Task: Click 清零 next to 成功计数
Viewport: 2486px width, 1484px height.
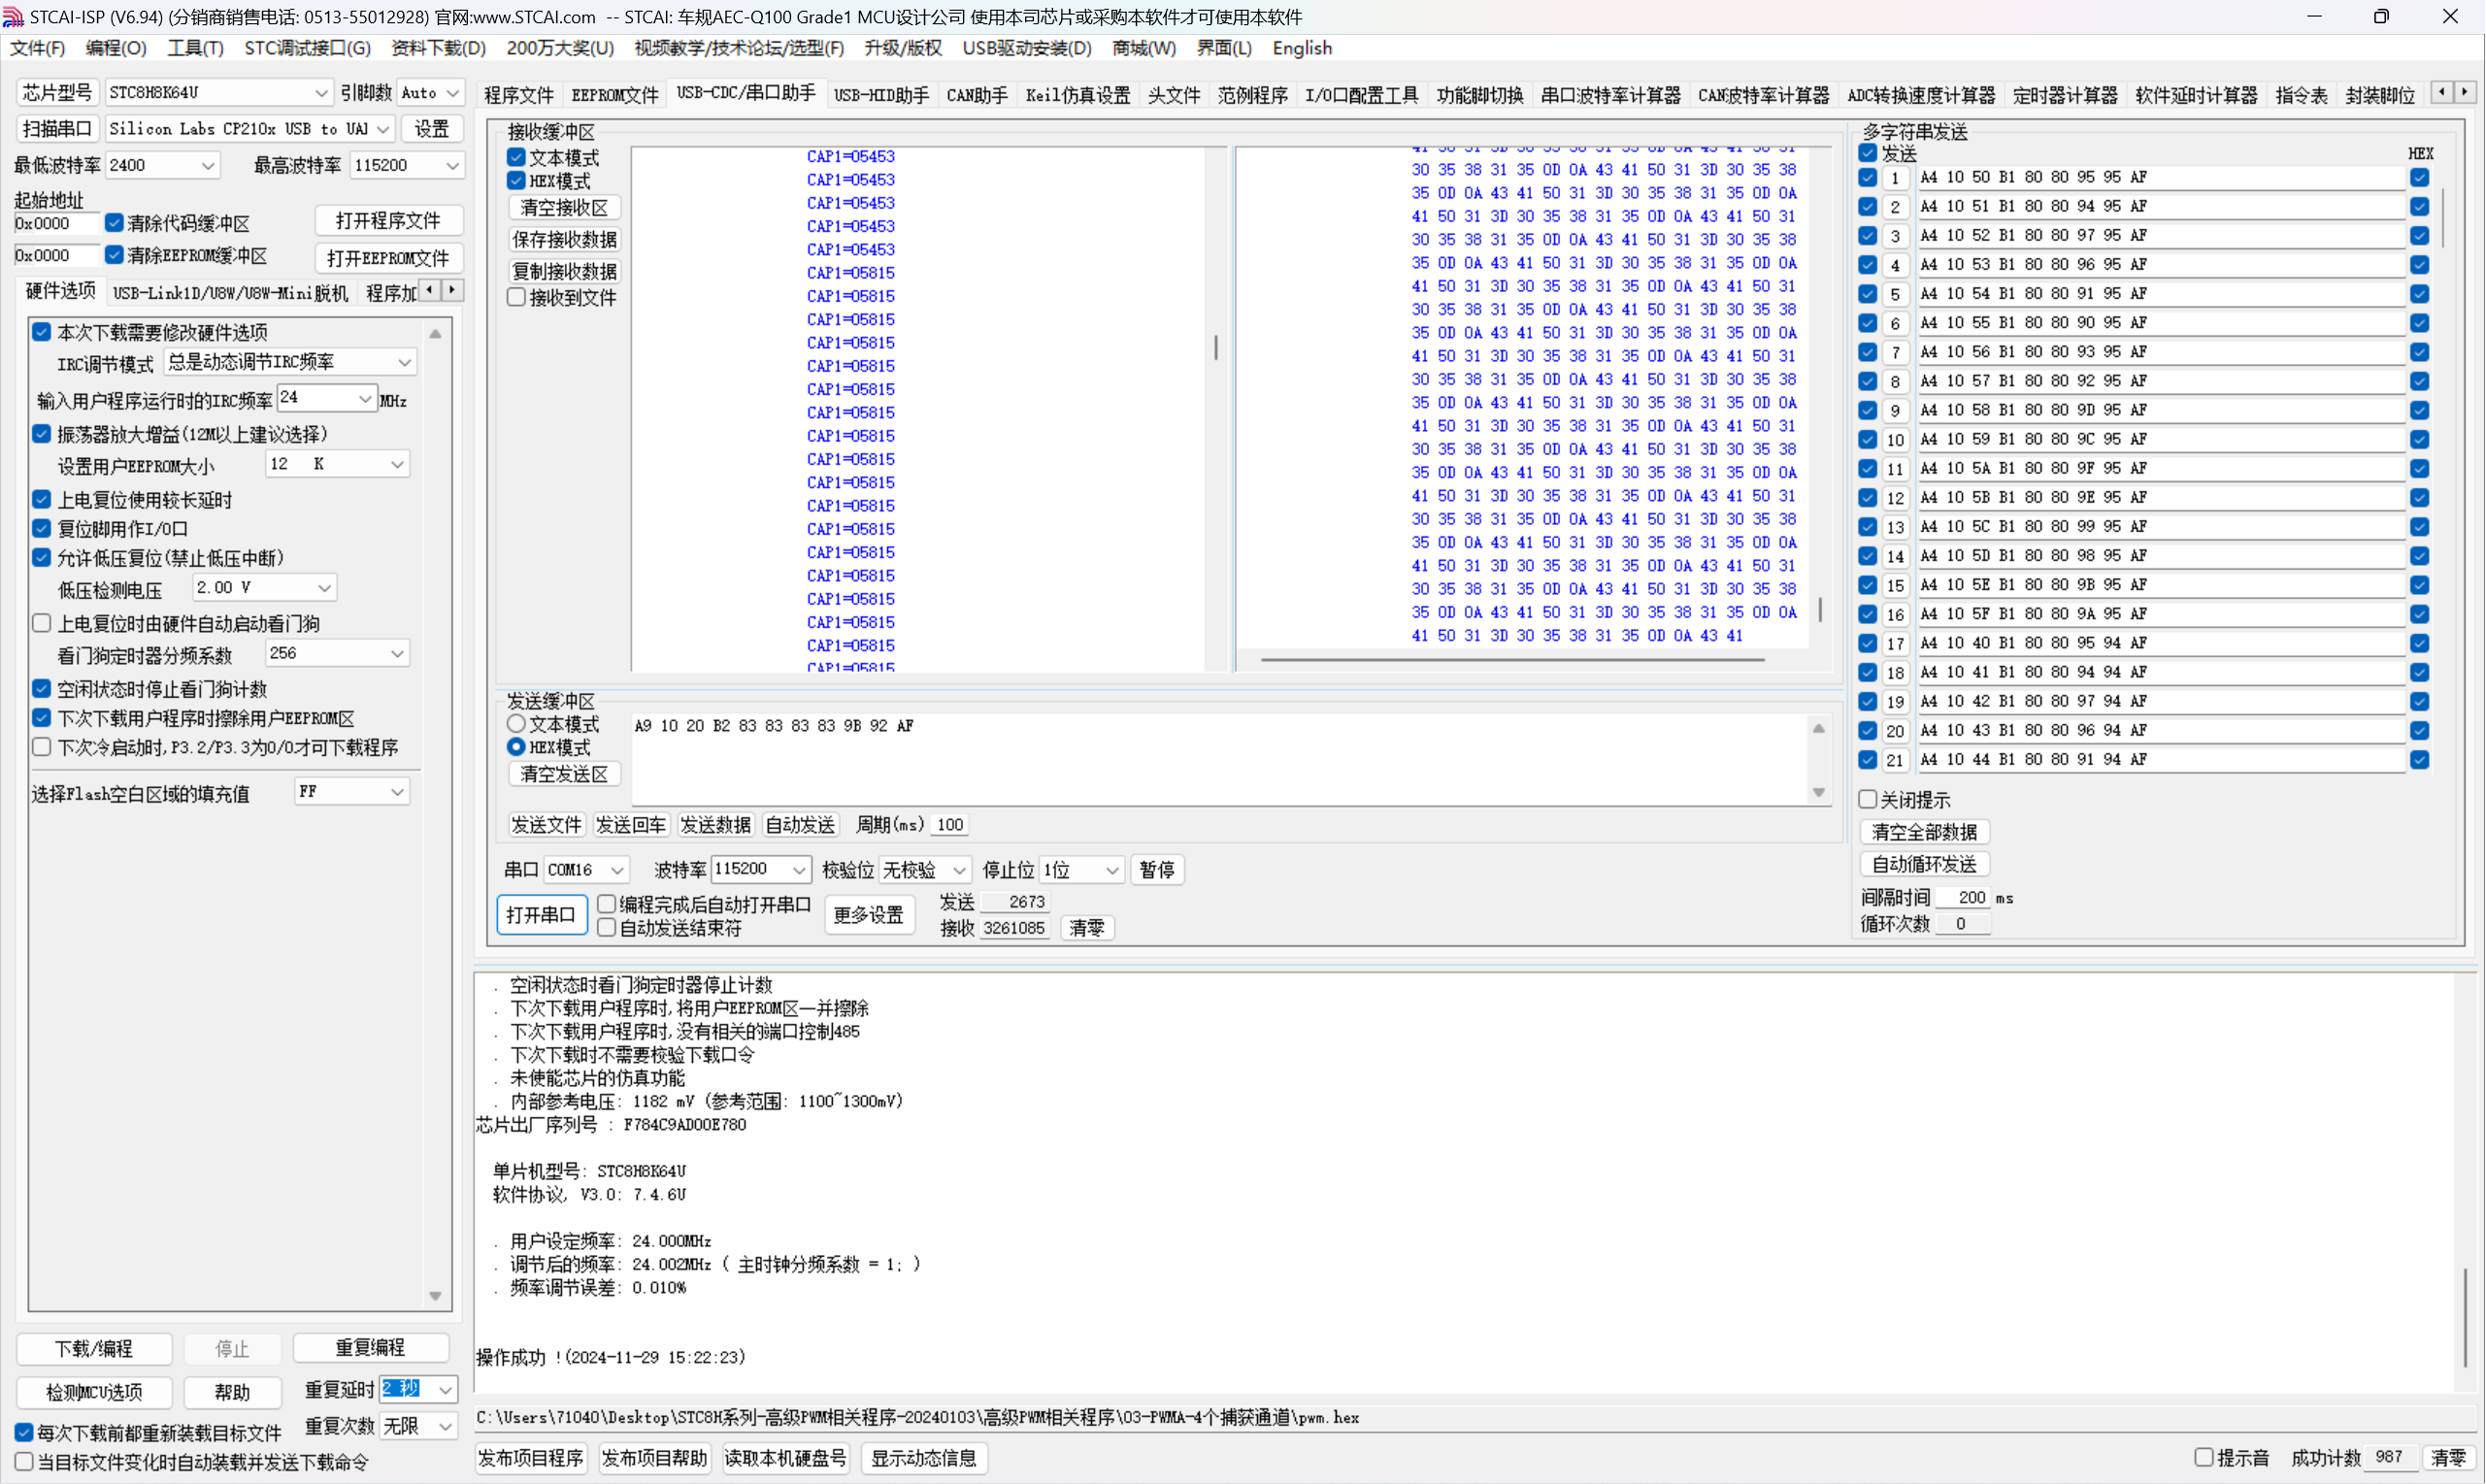Action: click(2449, 1457)
